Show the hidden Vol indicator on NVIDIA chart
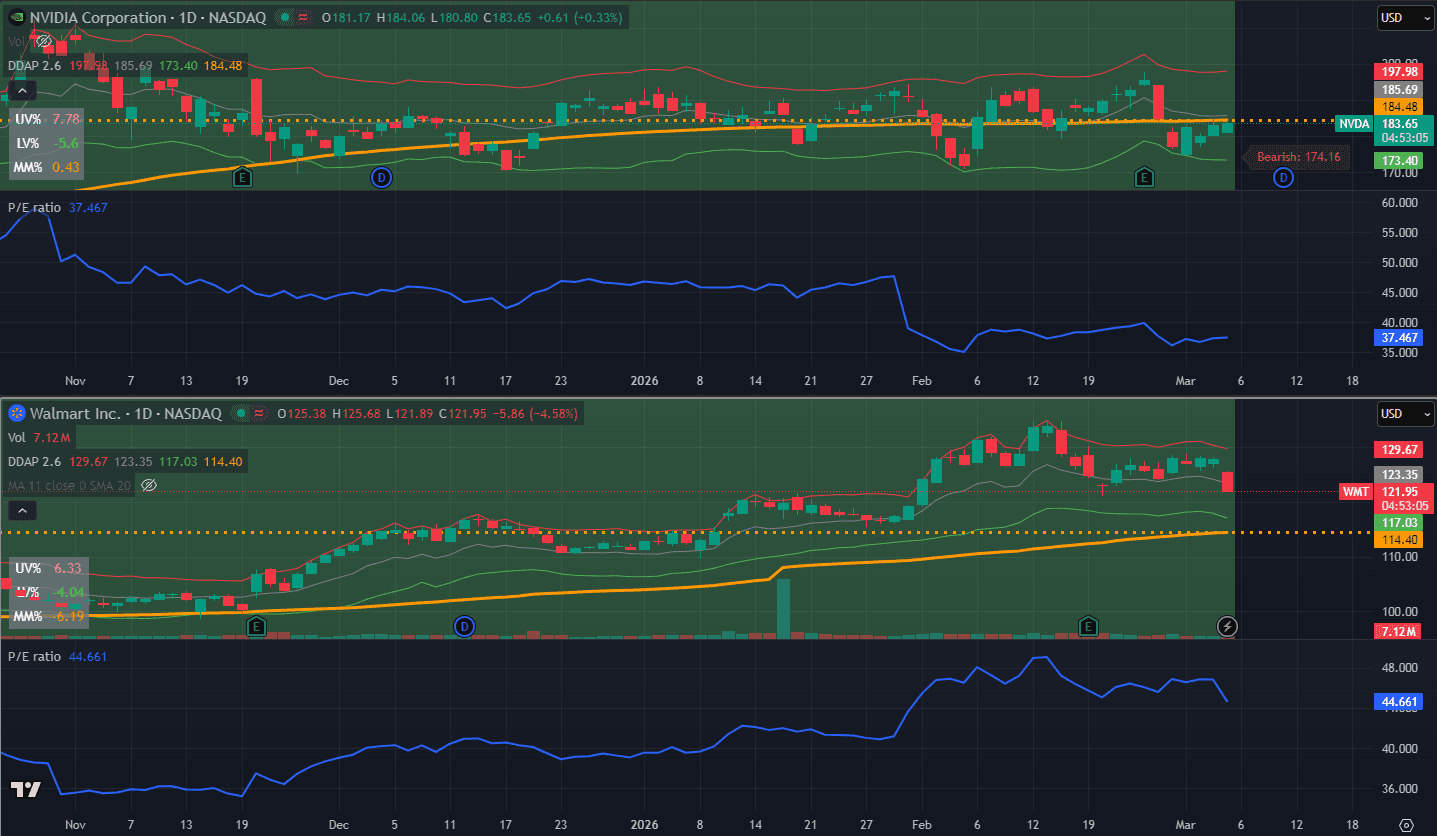The width and height of the screenshot is (1437, 836). (x=42, y=42)
